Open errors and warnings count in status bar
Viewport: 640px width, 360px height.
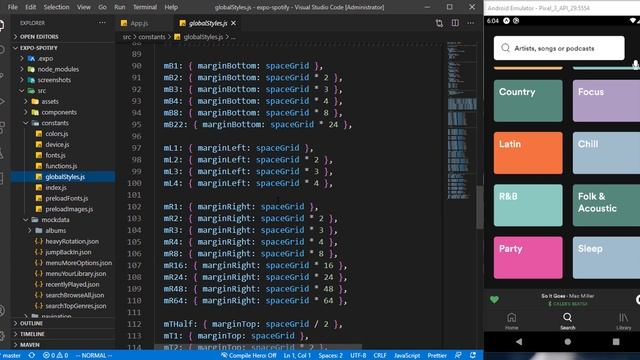(x=56, y=356)
